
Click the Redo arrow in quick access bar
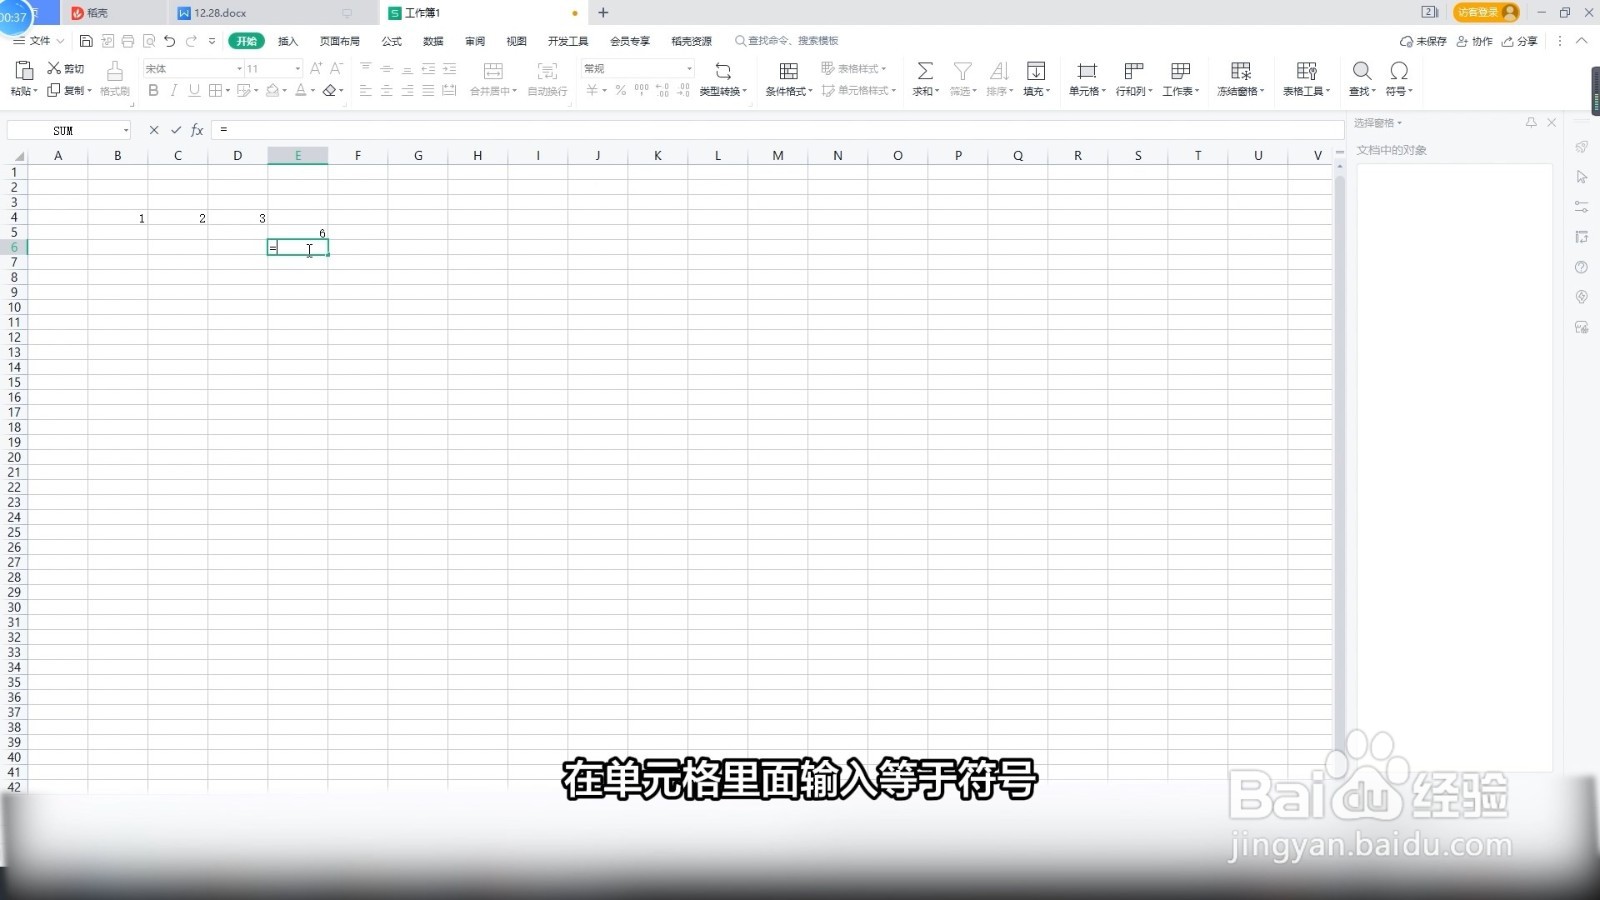pyautogui.click(x=191, y=41)
